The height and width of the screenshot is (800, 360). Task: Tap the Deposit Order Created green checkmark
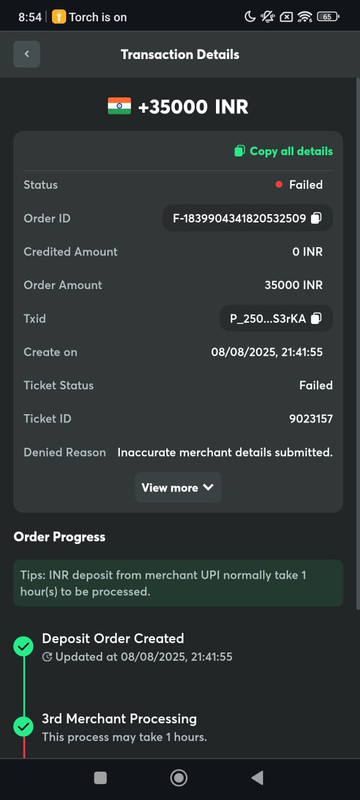[23, 647]
